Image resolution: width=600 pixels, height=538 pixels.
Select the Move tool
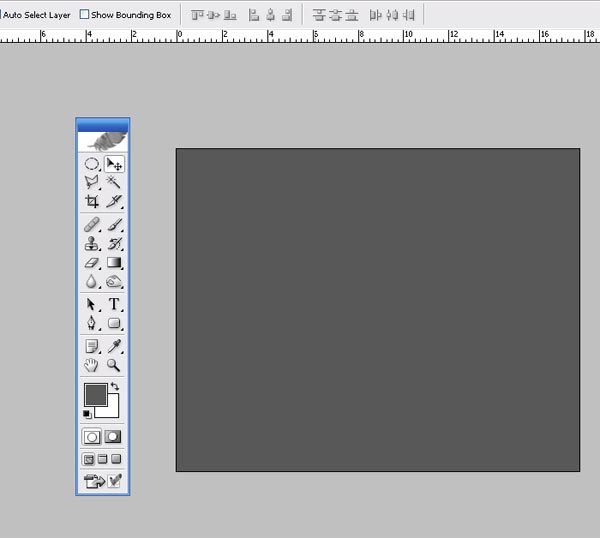(x=114, y=164)
